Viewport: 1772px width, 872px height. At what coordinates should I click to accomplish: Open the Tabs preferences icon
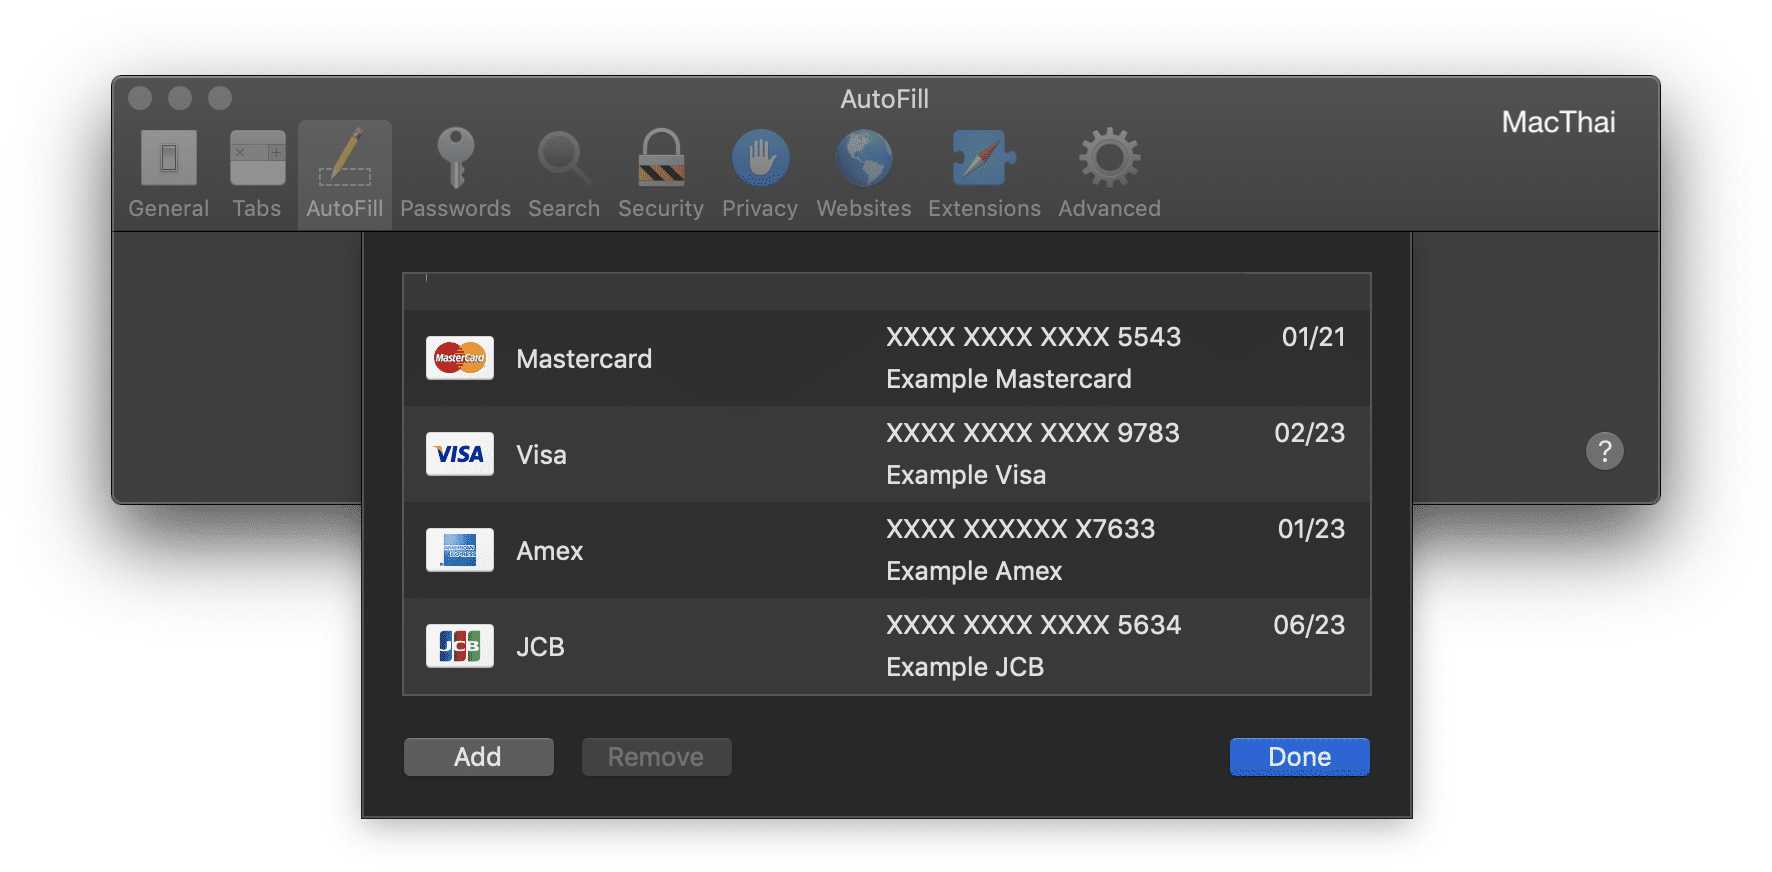[258, 158]
